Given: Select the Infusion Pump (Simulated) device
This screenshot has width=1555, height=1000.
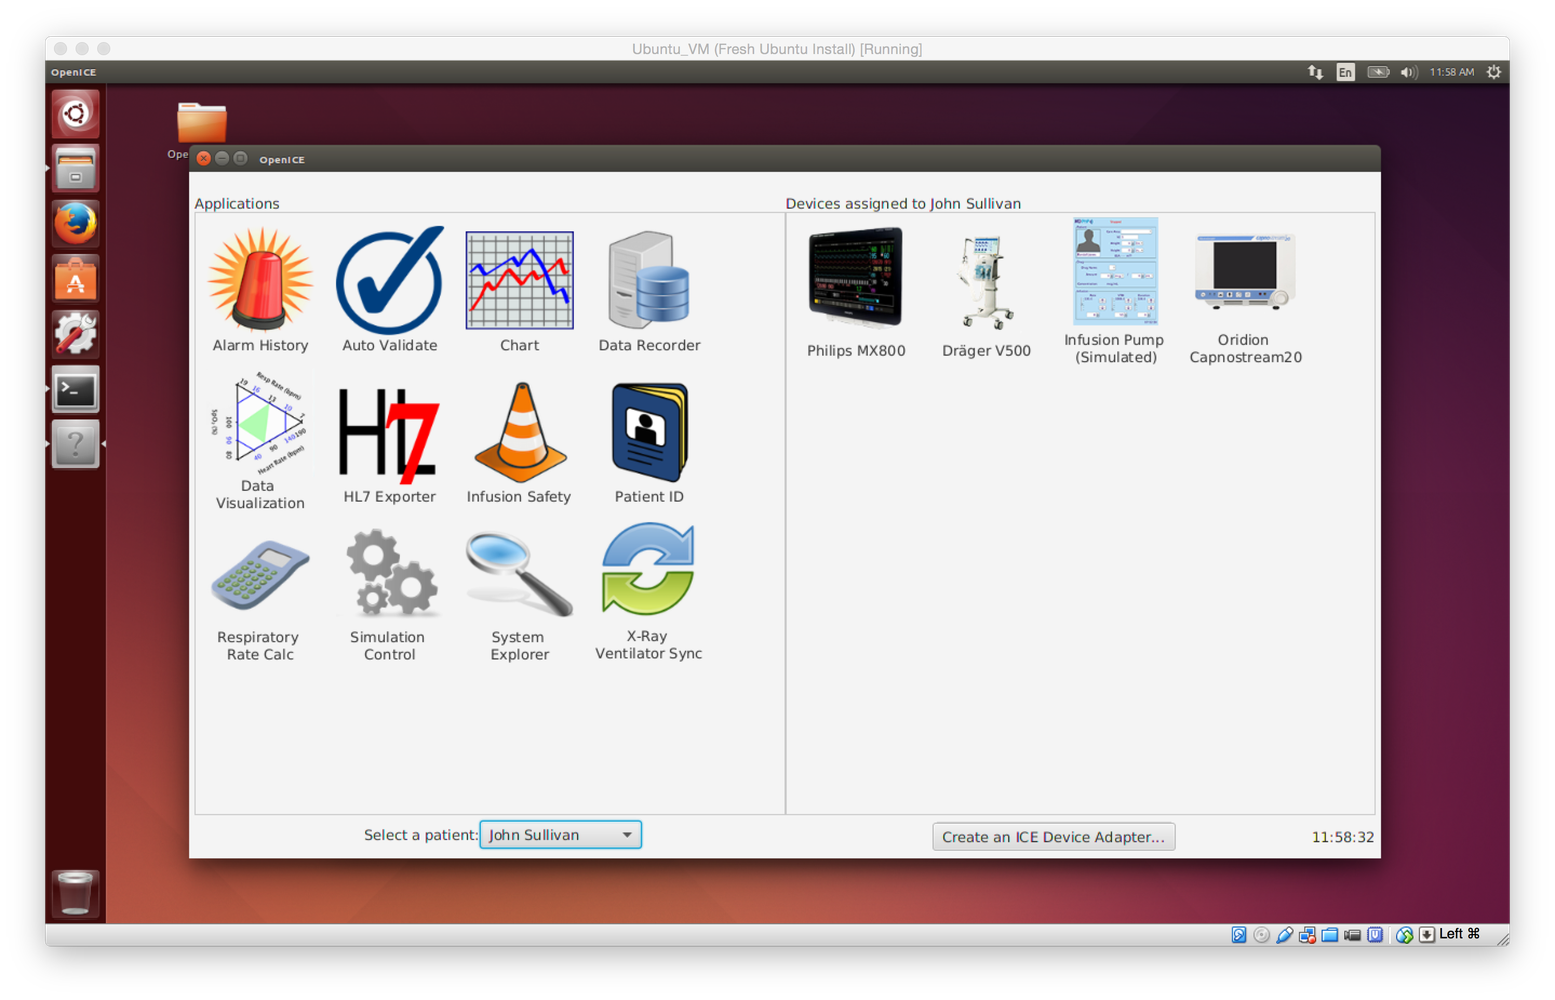Looking at the screenshot, I should coord(1114,292).
